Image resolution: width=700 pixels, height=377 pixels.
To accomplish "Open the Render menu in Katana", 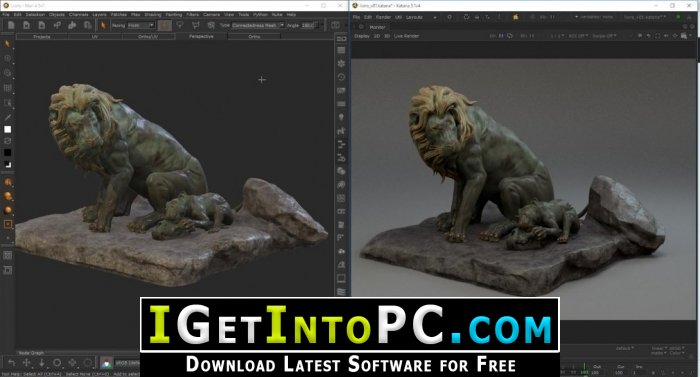I will coord(383,17).
